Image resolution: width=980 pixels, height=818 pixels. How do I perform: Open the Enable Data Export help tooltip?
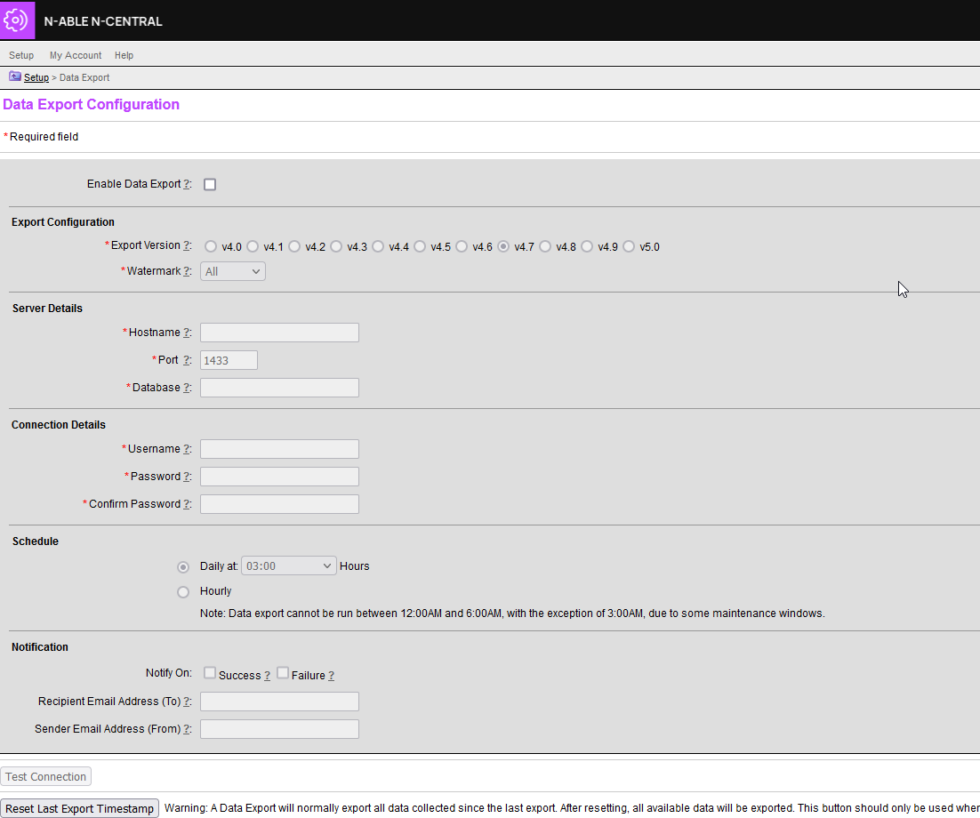pos(186,184)
